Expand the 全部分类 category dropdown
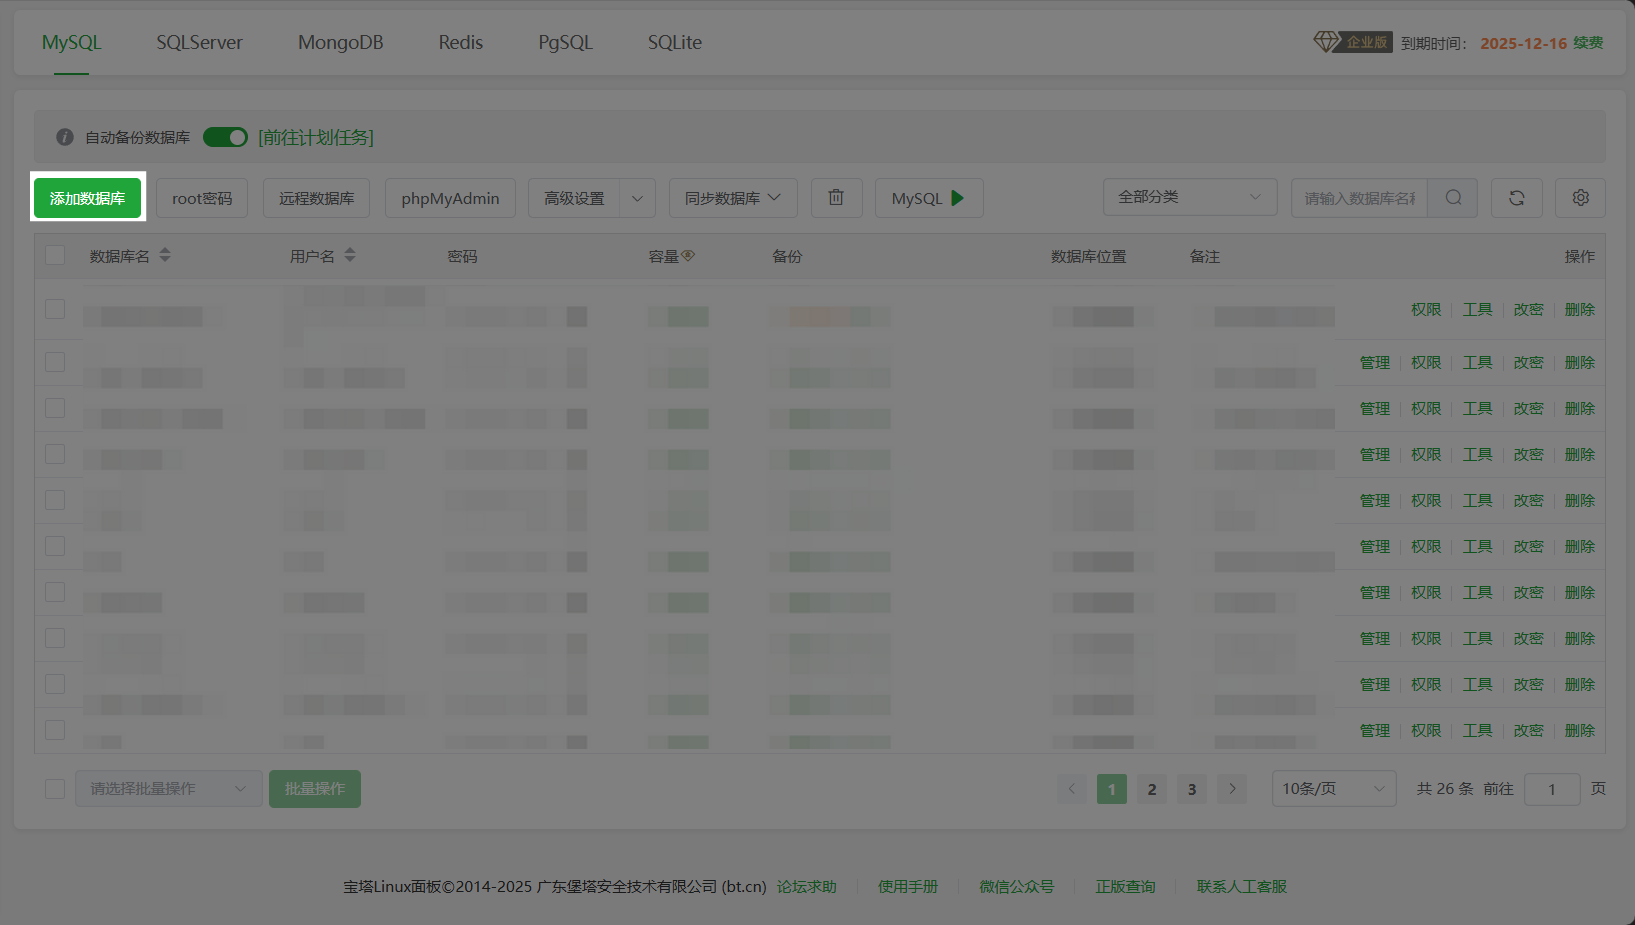Image resolution: width=1635 pixels, height=925 pixels. 1189,197
